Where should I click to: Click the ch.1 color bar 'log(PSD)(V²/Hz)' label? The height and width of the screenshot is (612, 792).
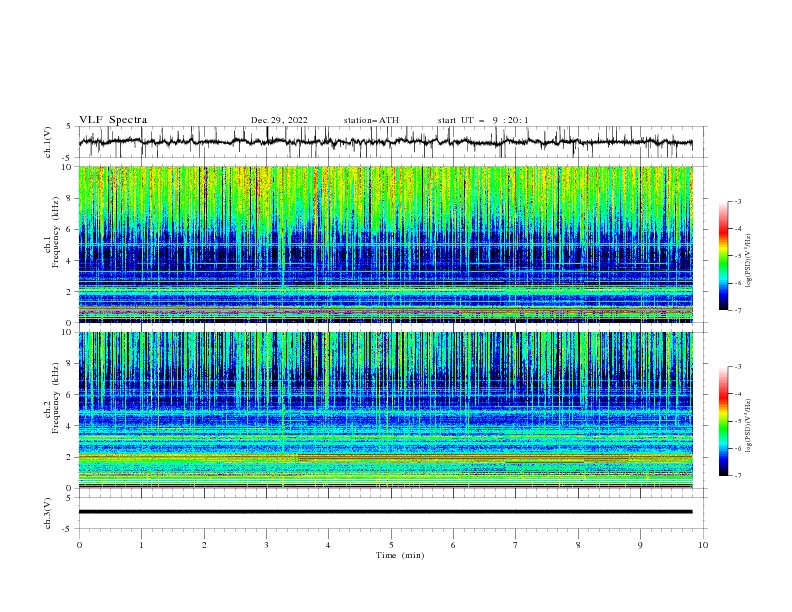tap(749, 261)
